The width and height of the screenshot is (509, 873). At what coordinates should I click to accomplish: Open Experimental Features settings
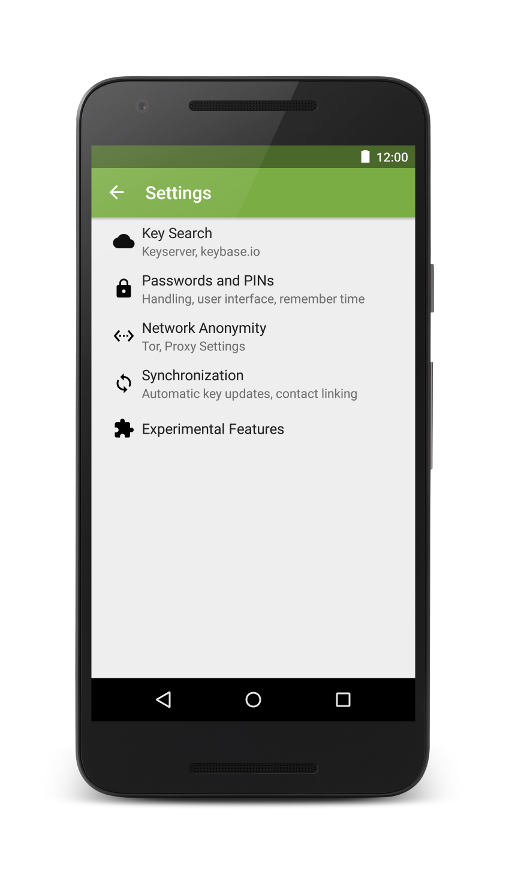[253, 429]
